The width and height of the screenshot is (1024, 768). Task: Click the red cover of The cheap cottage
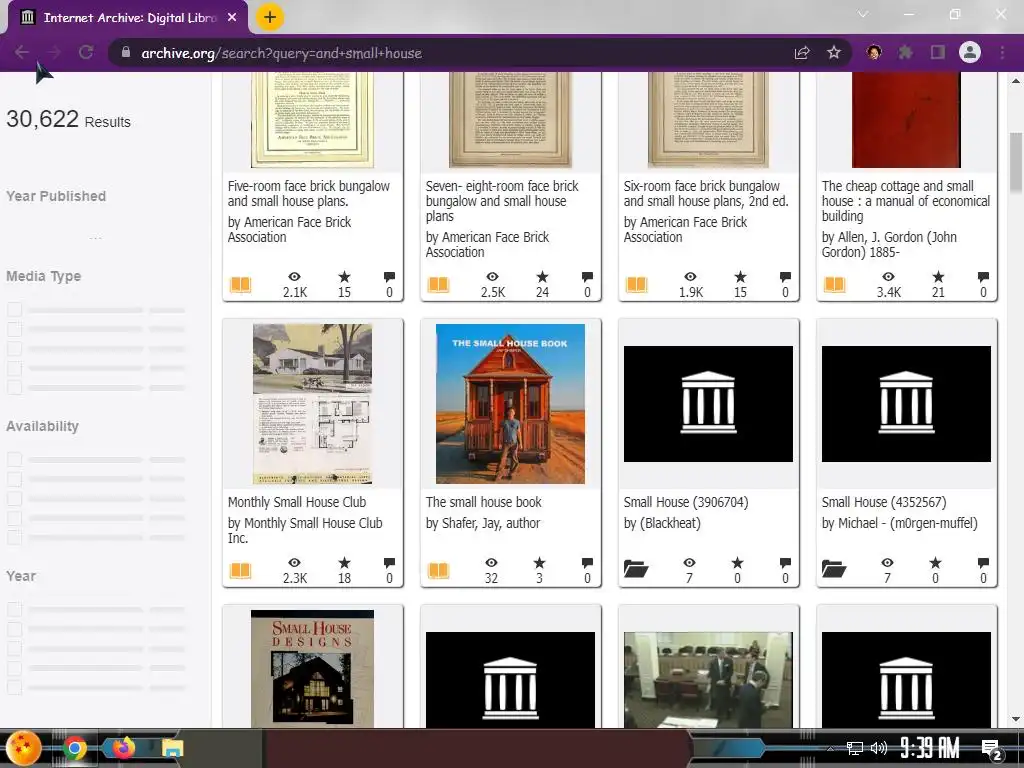pos(906,120)
